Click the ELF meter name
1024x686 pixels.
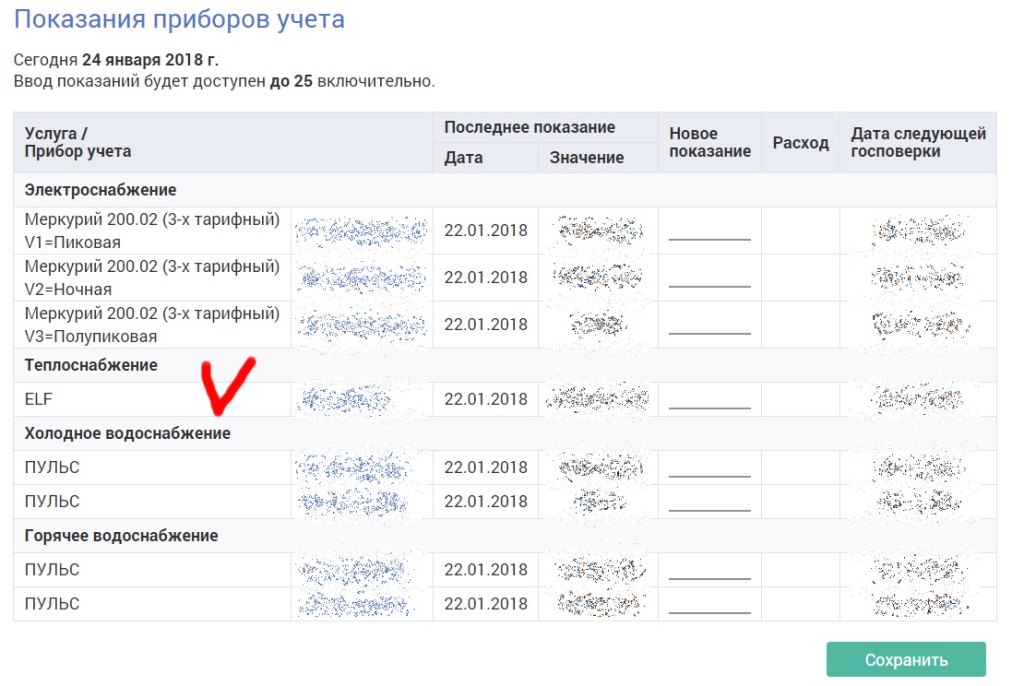coord(38,399)
